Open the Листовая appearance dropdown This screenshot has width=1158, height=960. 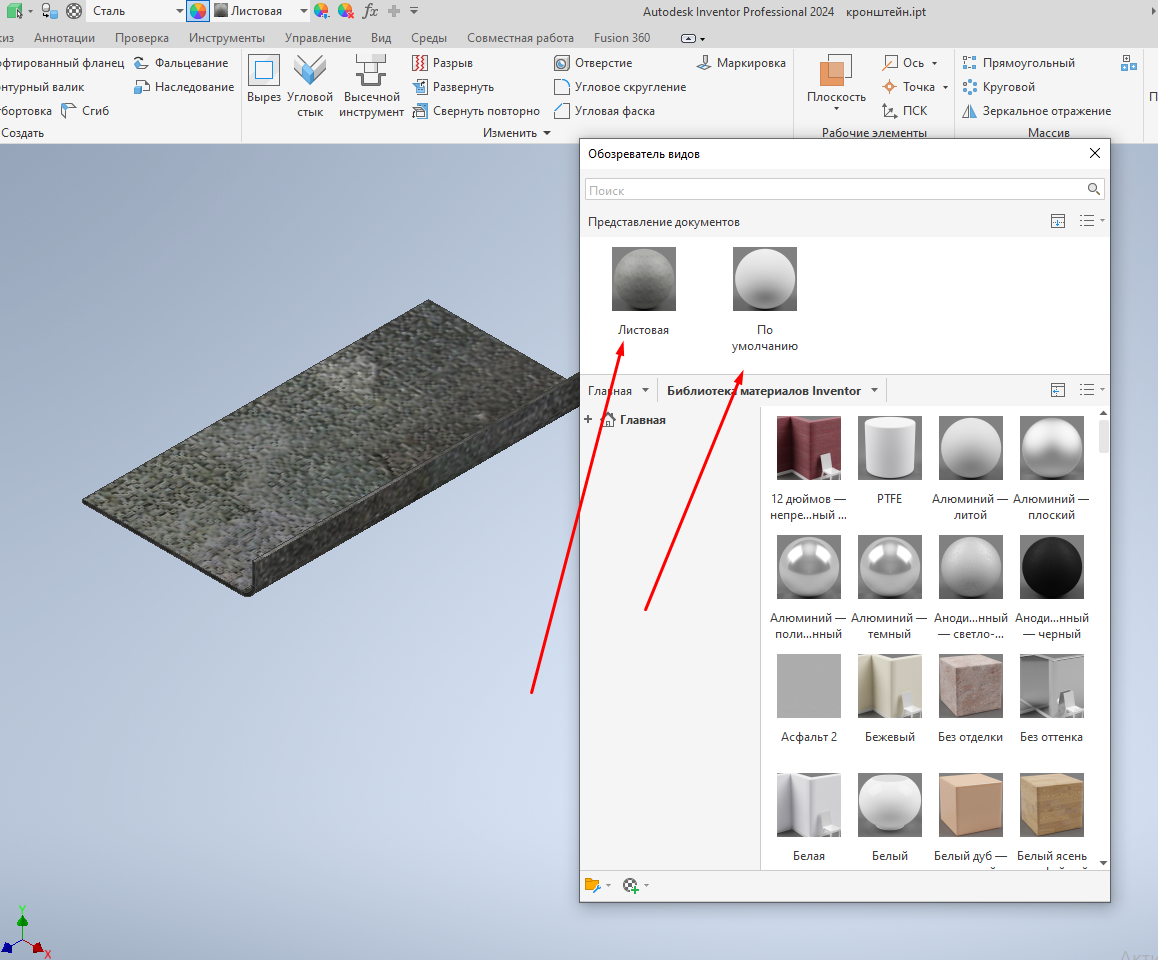[304, 11]
